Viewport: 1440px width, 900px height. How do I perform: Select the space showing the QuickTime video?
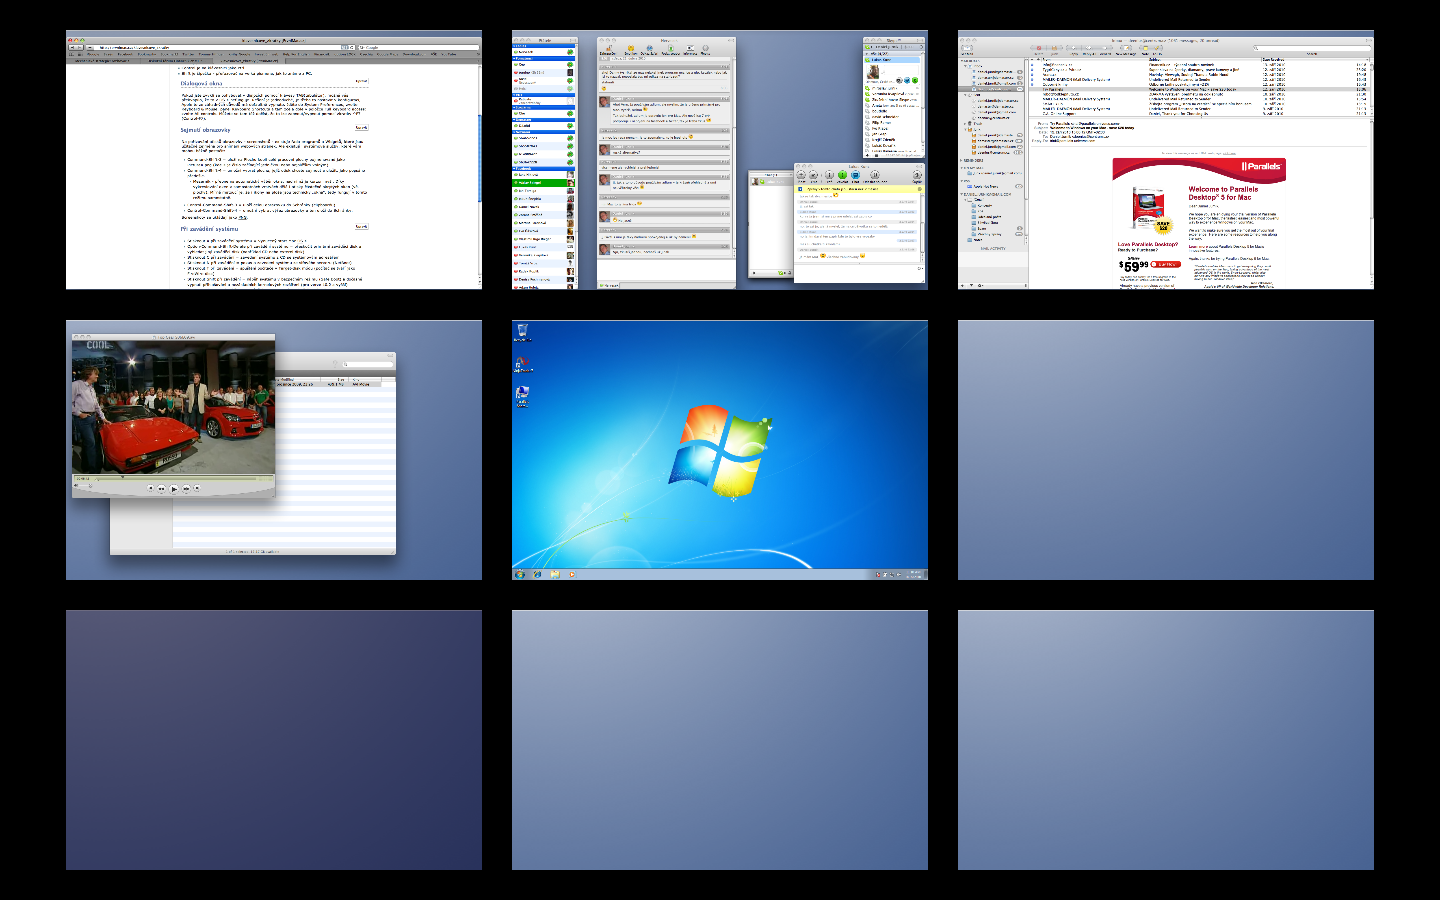point(273,450)
